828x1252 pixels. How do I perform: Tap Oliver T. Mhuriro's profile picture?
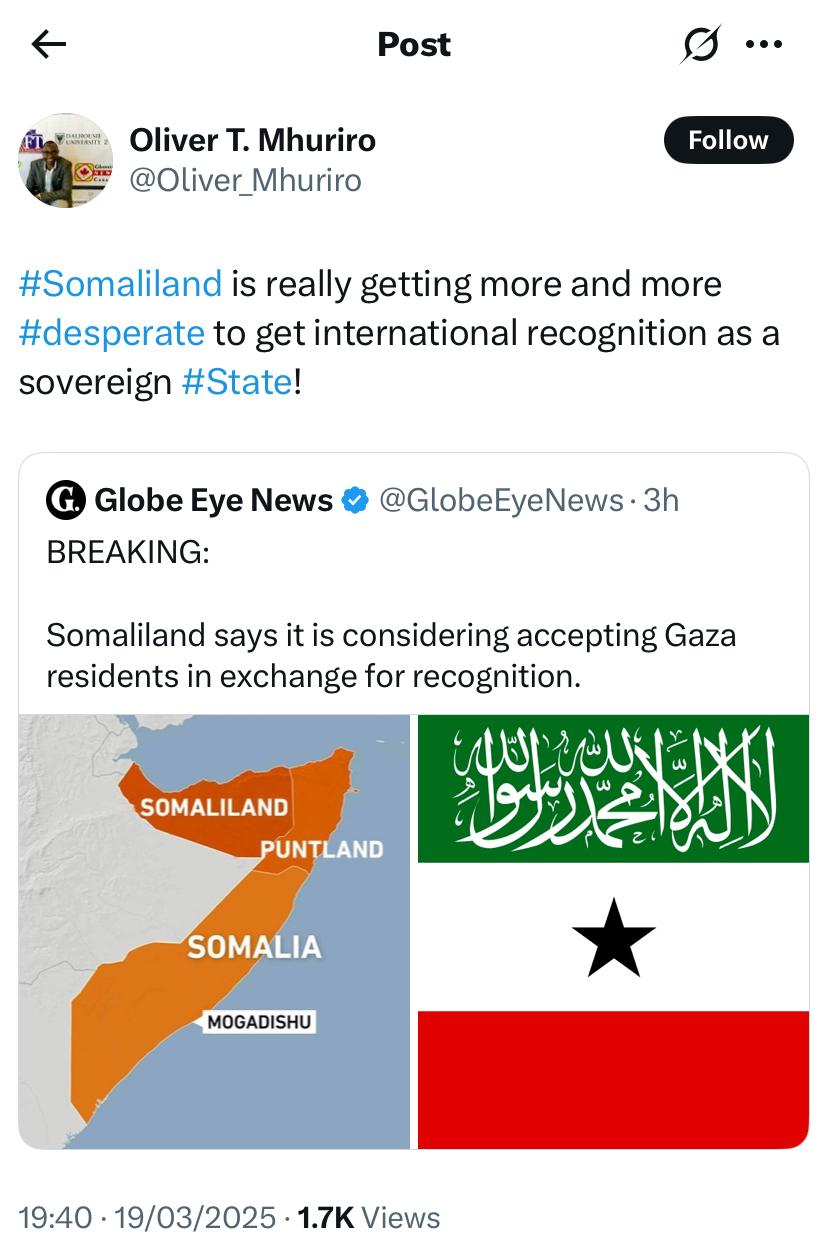pos(65,160)
